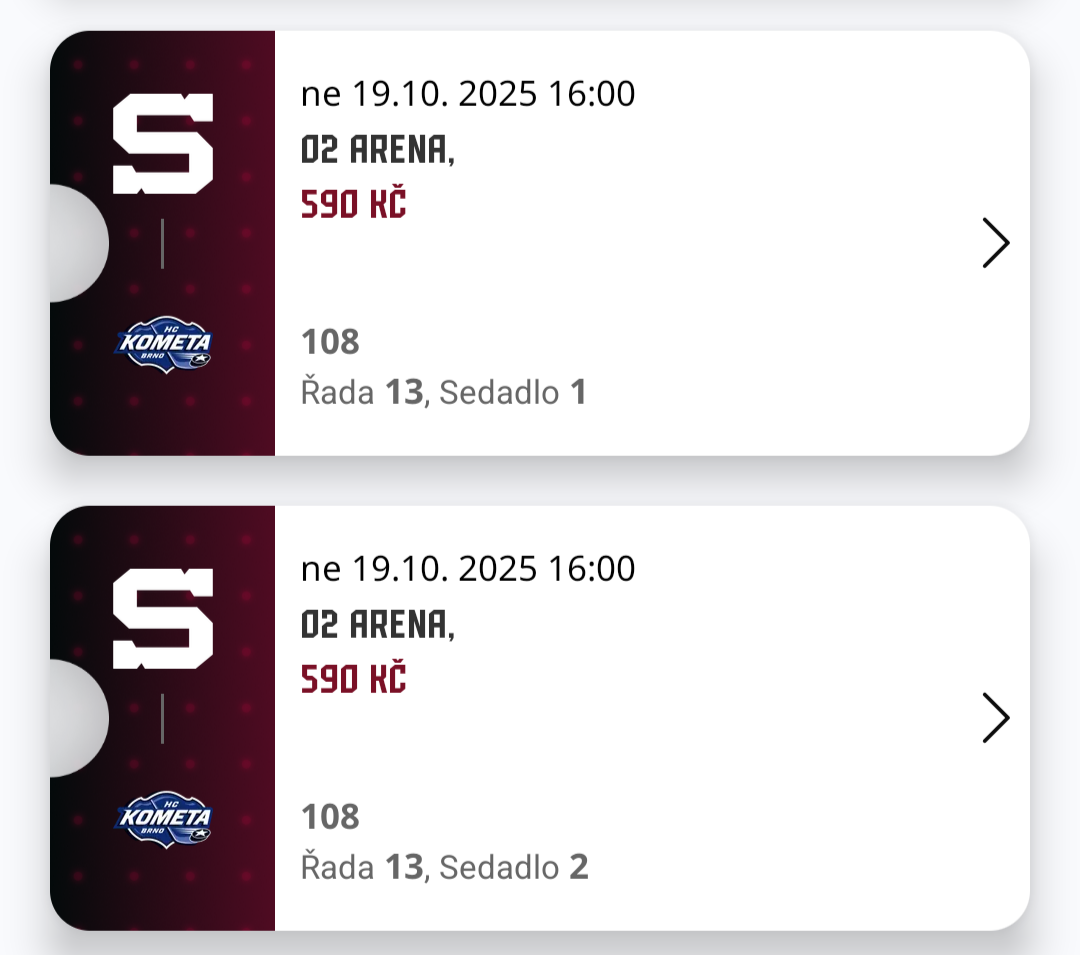The width and height of the screenshot is (1080, 955).
Task: Open ticket for Řada 13, Sedadlo 2
Action: coord(444,868)
